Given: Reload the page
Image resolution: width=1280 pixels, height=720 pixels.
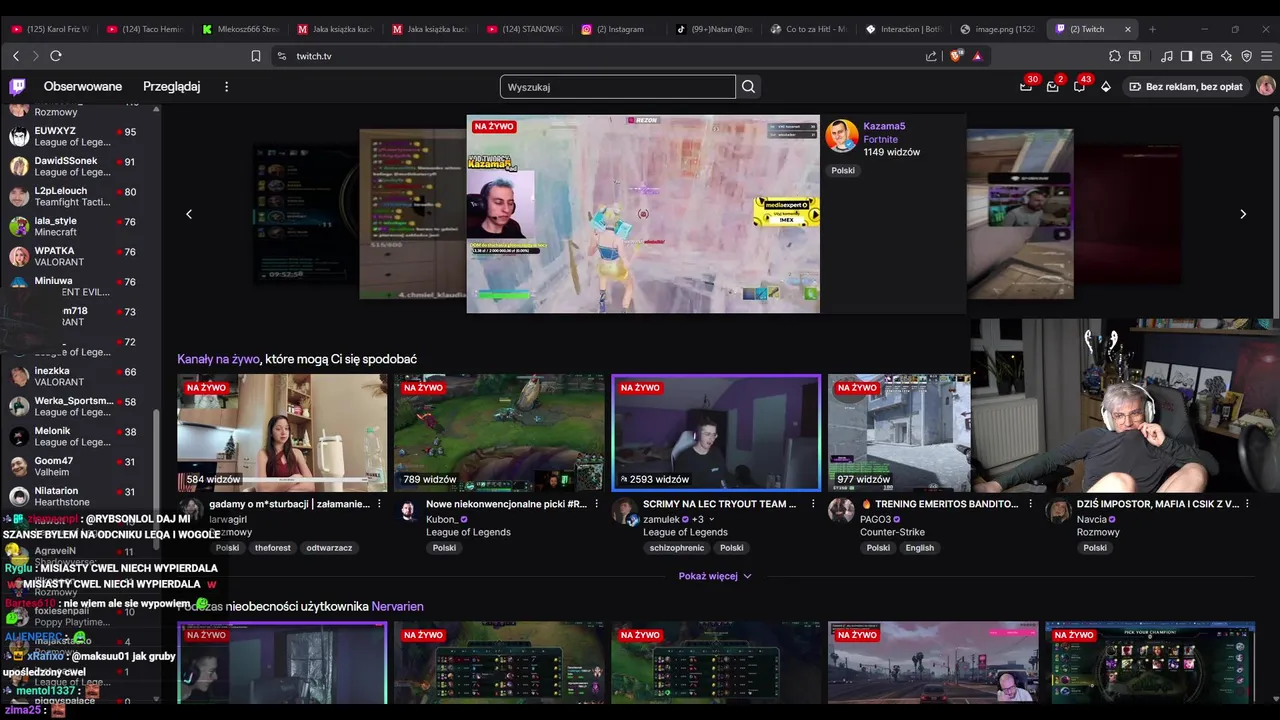Looking at the screenshot, I should tap(56, 56).
